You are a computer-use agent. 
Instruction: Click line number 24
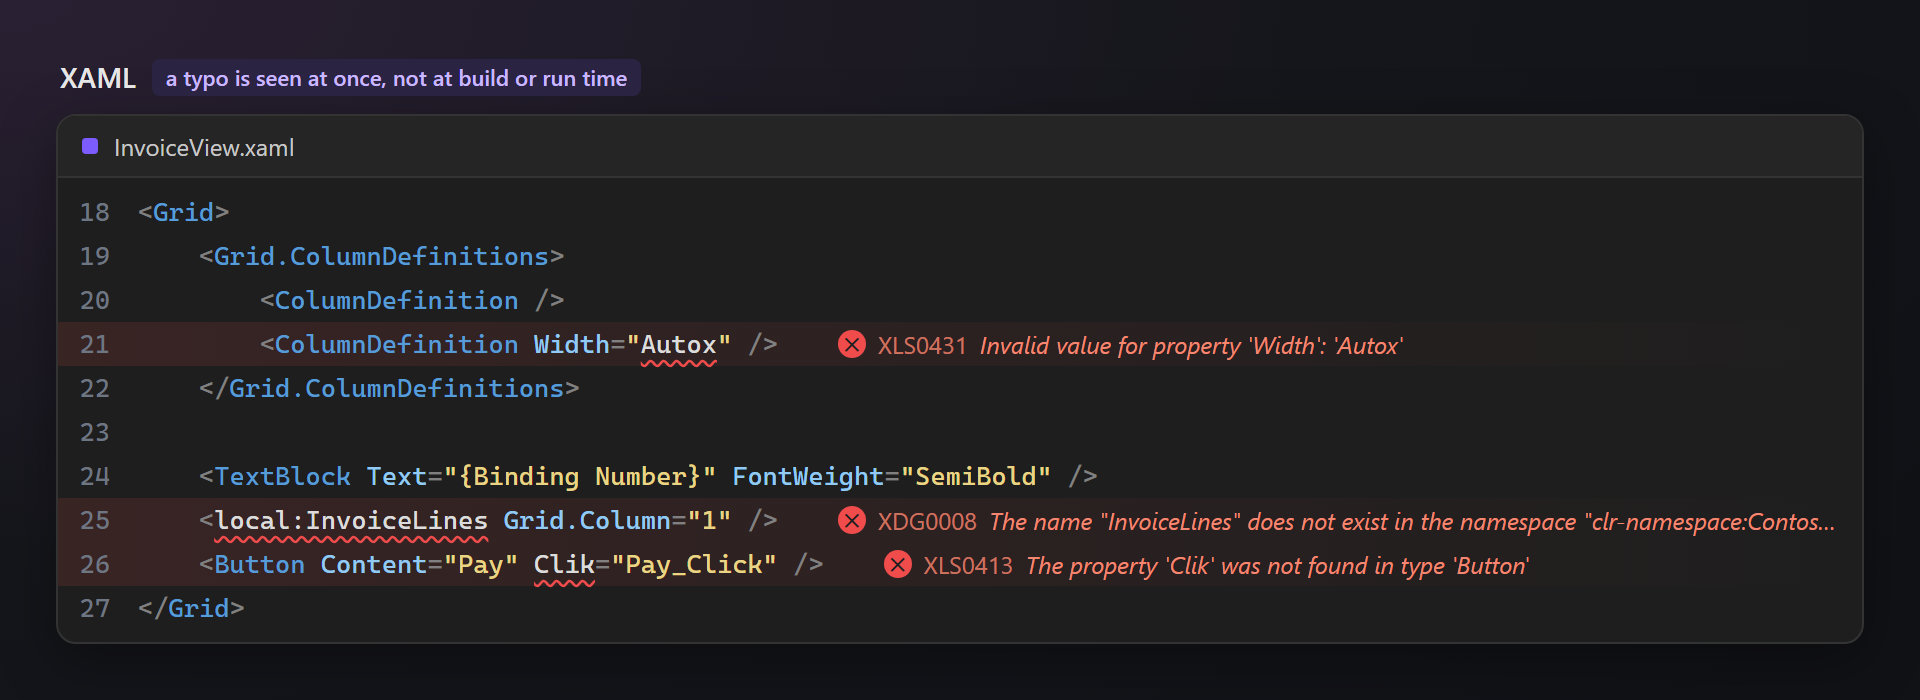(x=95, y=476)
